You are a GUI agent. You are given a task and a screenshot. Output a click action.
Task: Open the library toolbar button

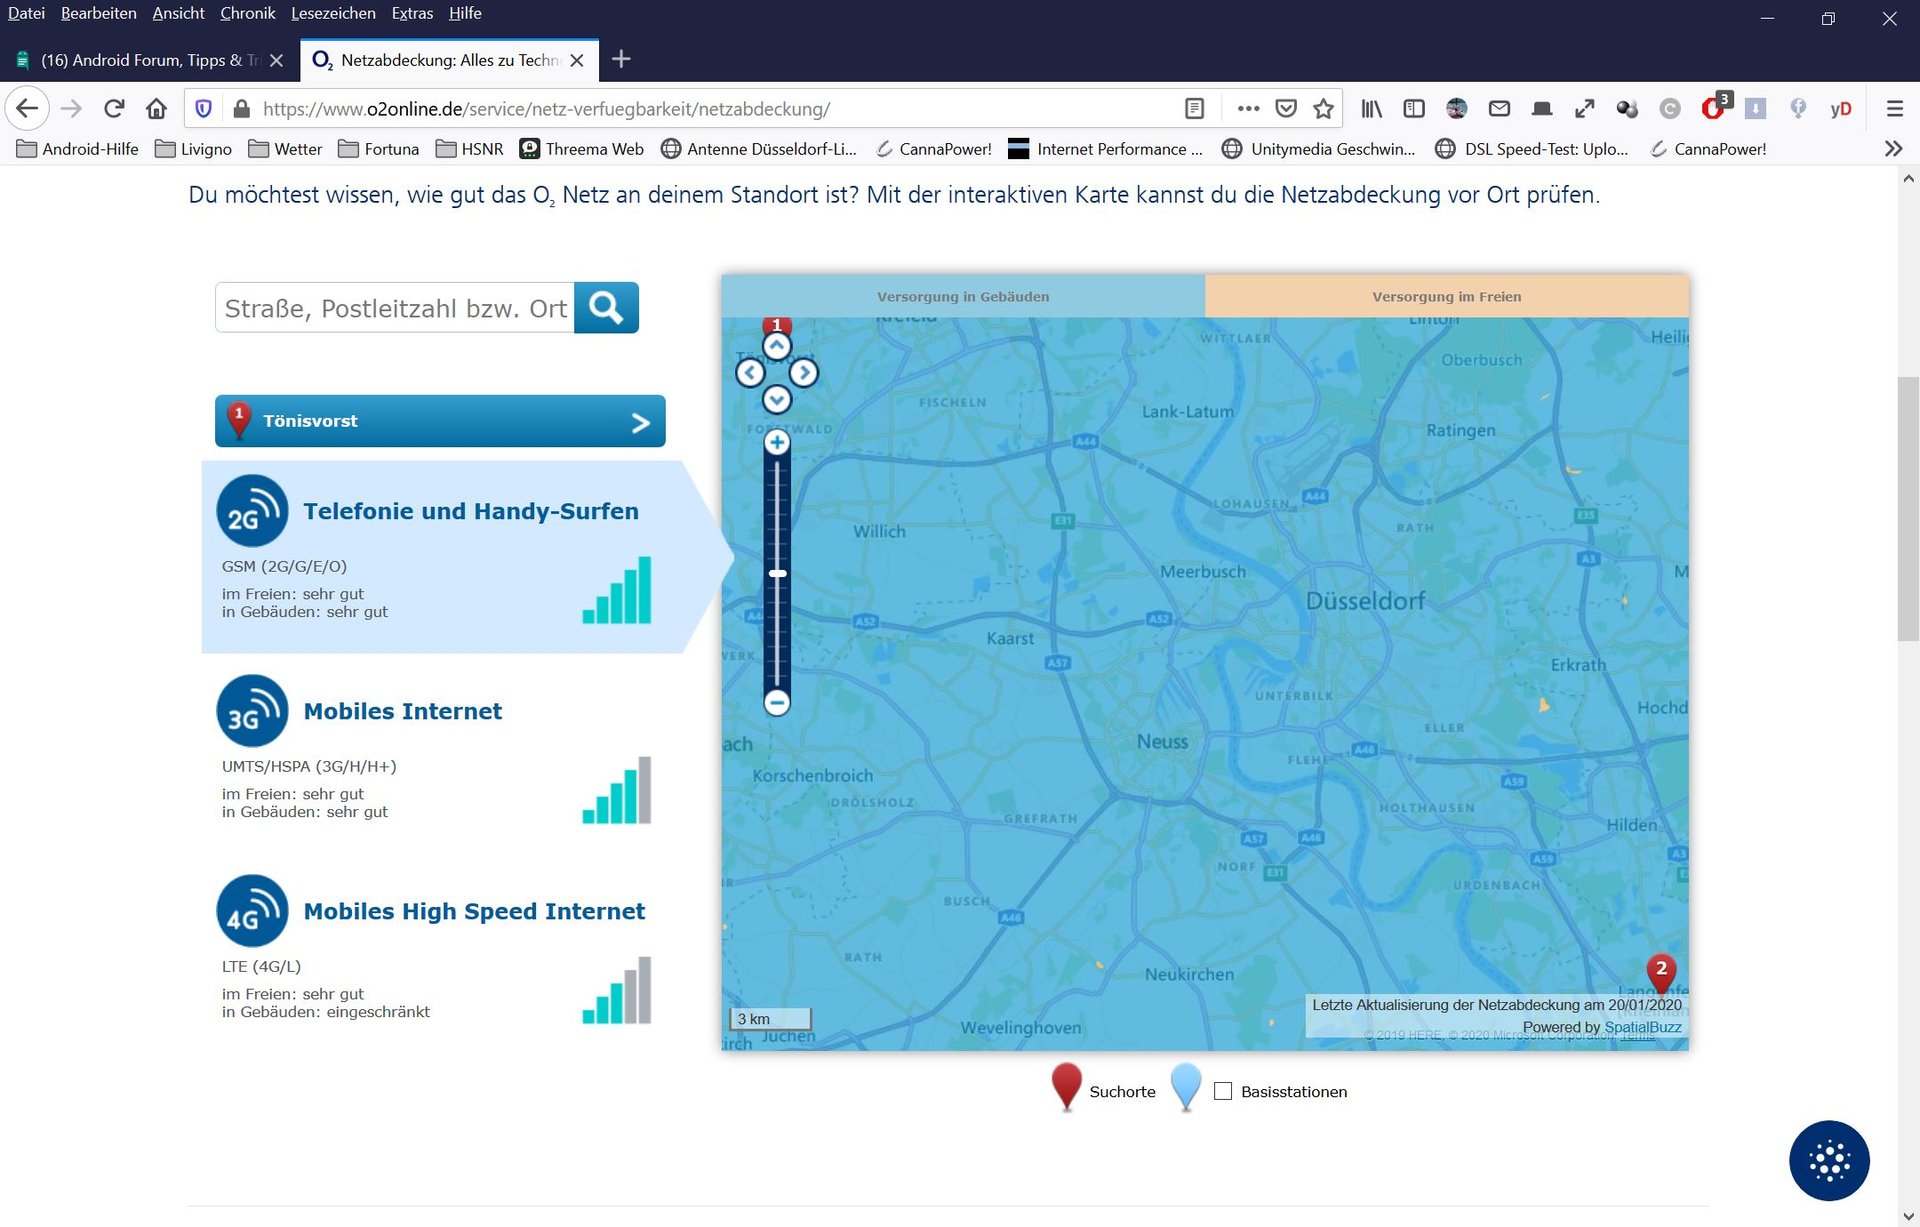pyautogui.click(x=1372, y=108)
